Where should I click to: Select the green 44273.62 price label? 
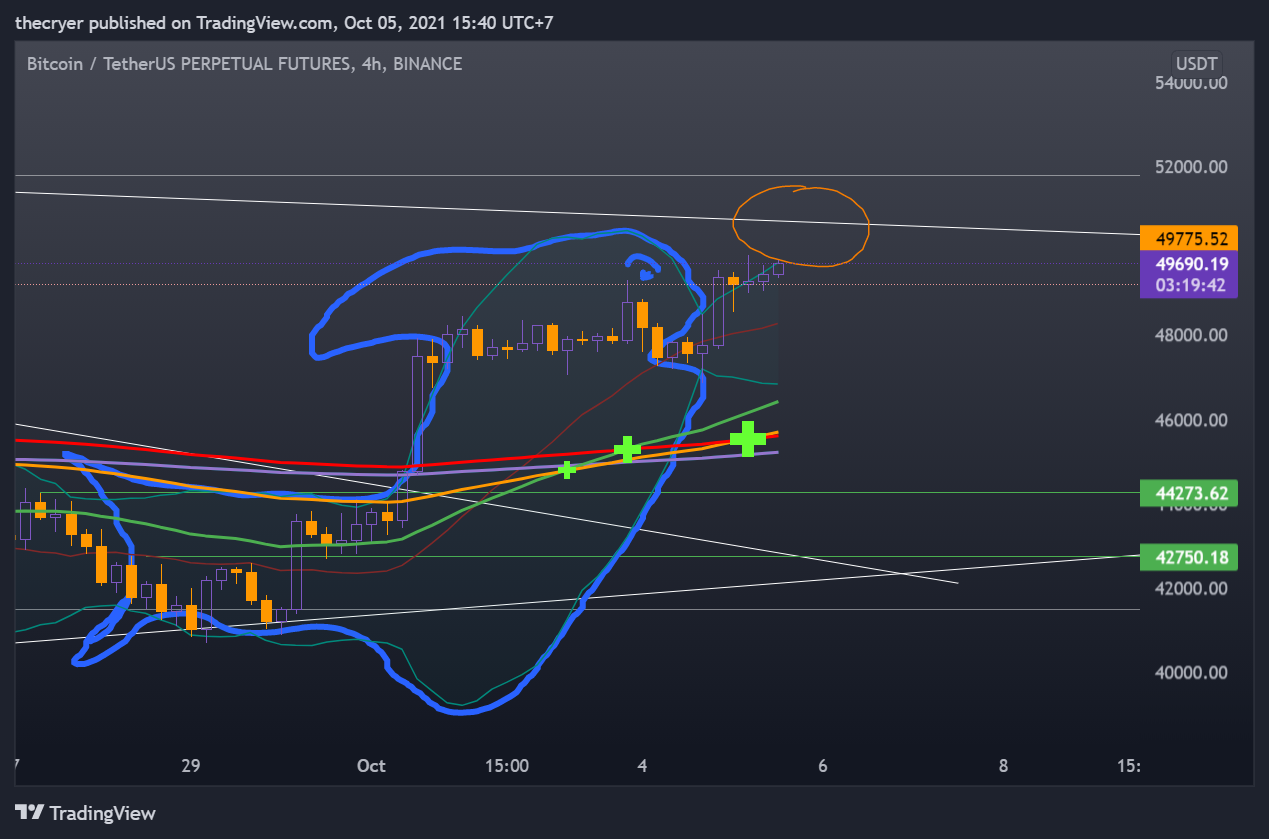[1189, 492]
